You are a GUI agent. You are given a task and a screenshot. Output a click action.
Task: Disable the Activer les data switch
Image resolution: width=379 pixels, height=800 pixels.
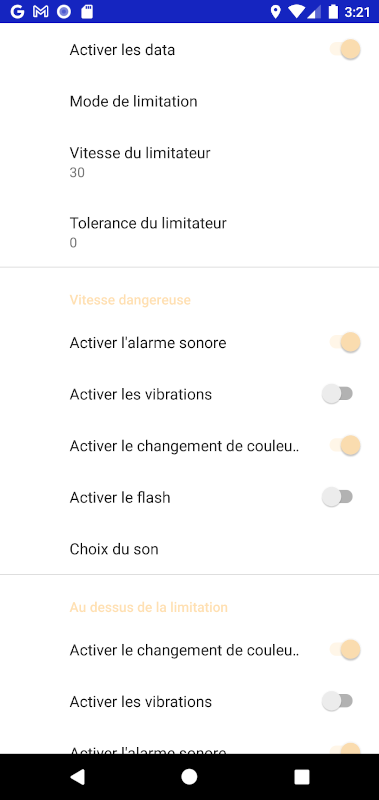point(345,49)
